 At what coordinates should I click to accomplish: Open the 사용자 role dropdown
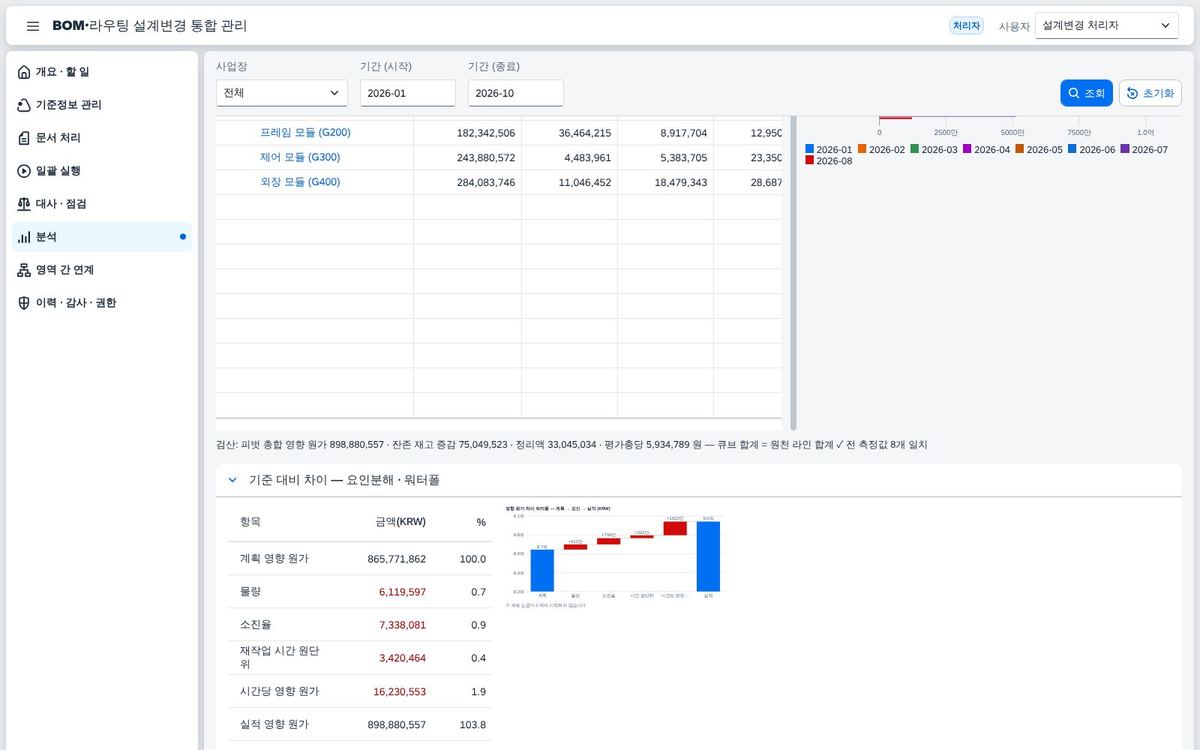[1107, 25]
